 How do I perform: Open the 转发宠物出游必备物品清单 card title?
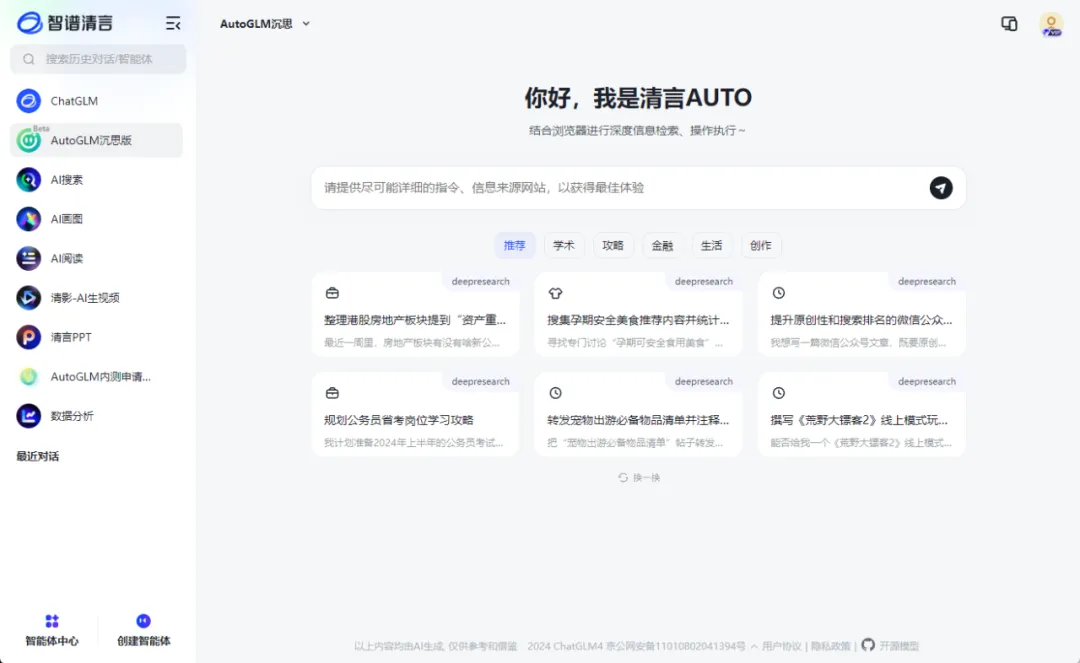pos(638,420)
